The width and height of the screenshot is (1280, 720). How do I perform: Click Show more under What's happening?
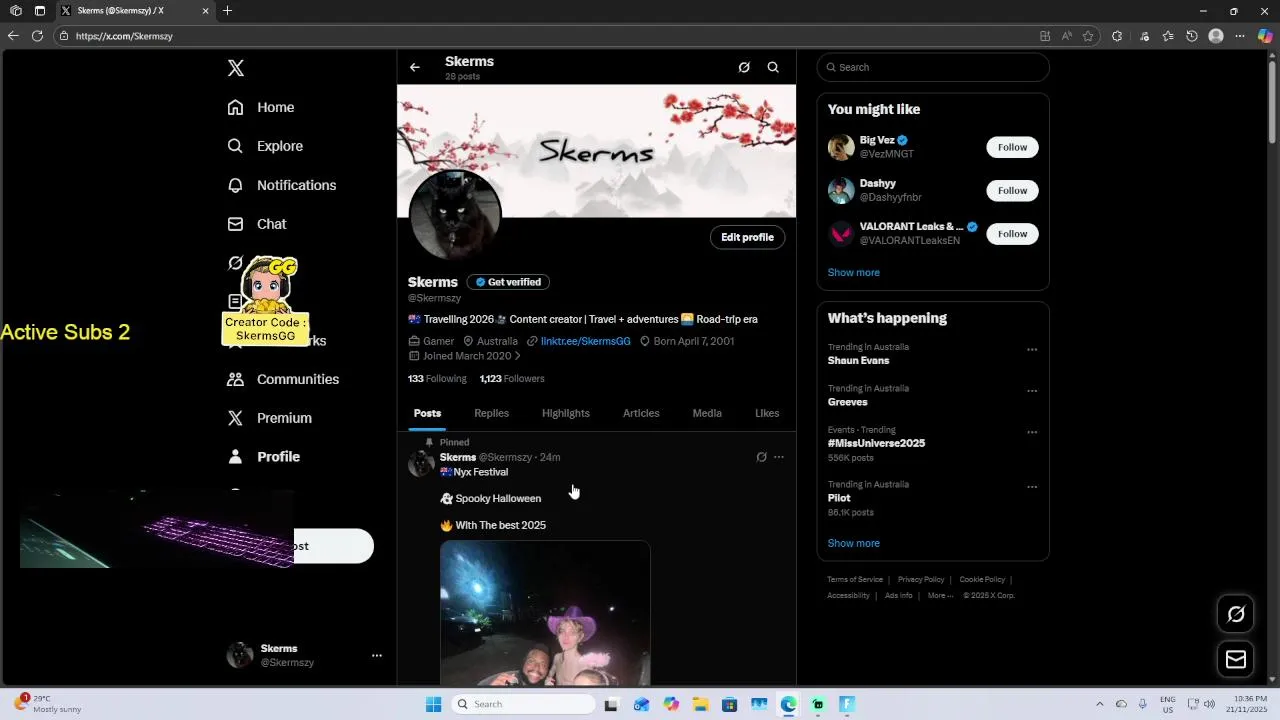tap(854, 543)
